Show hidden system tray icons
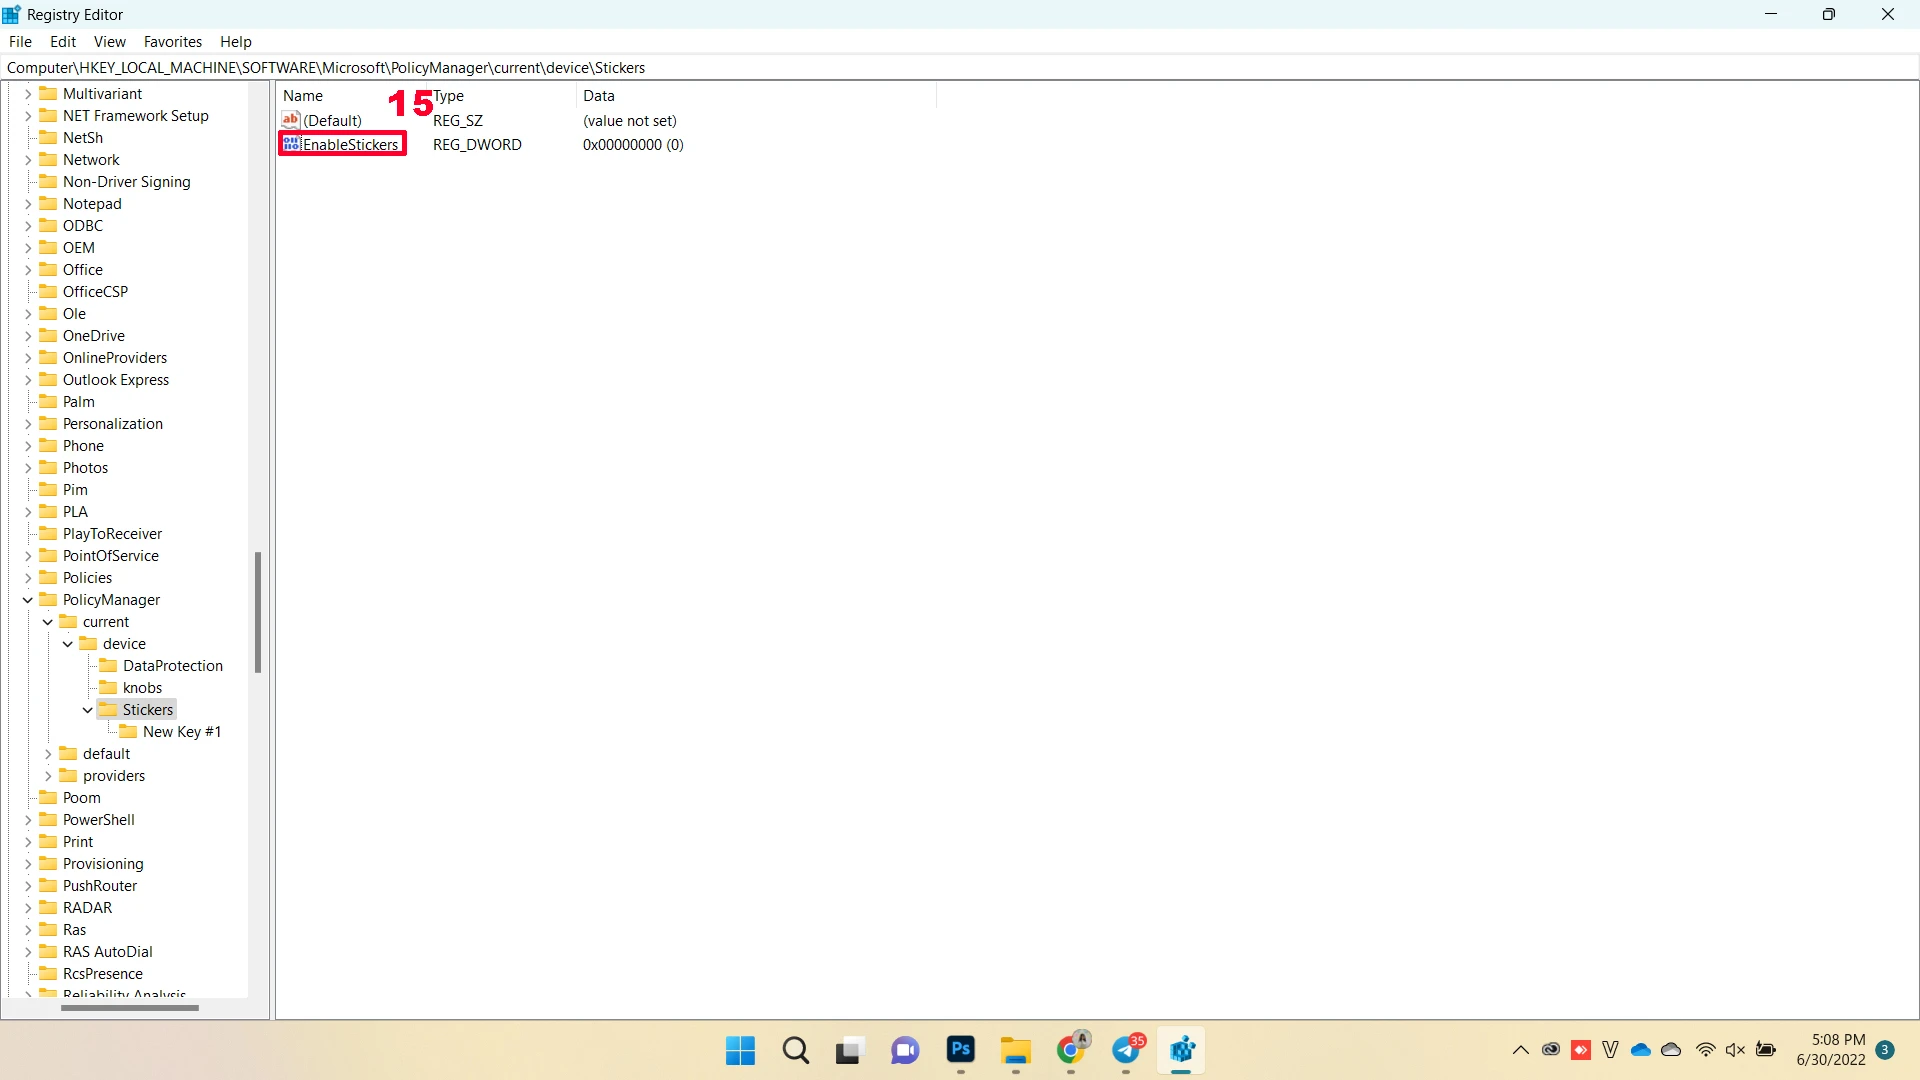 (x=1521, y=1050)
